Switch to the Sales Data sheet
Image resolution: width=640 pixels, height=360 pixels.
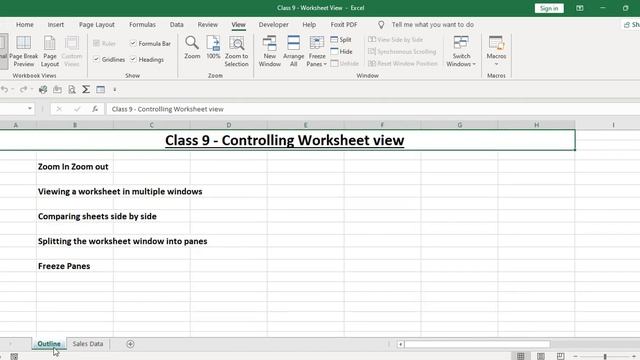tap(88, 344)
